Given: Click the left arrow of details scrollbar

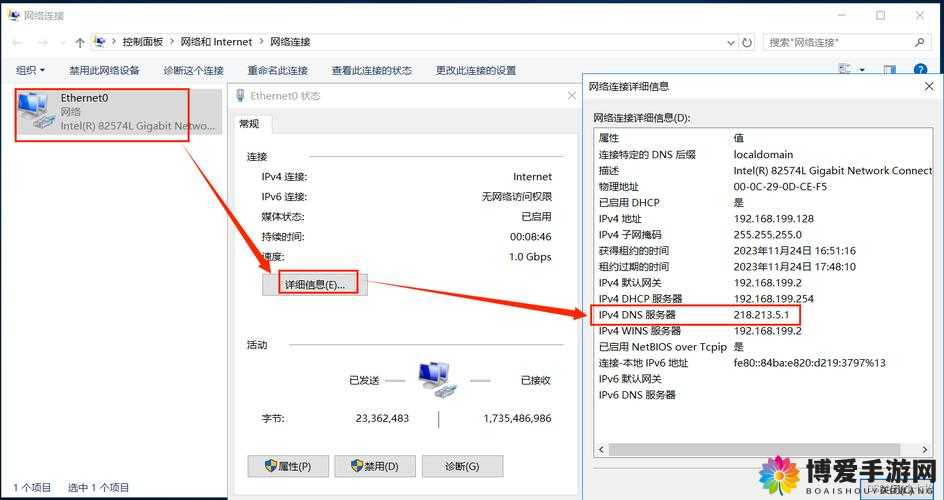Looking at the screenshot, I should point(601,449).
